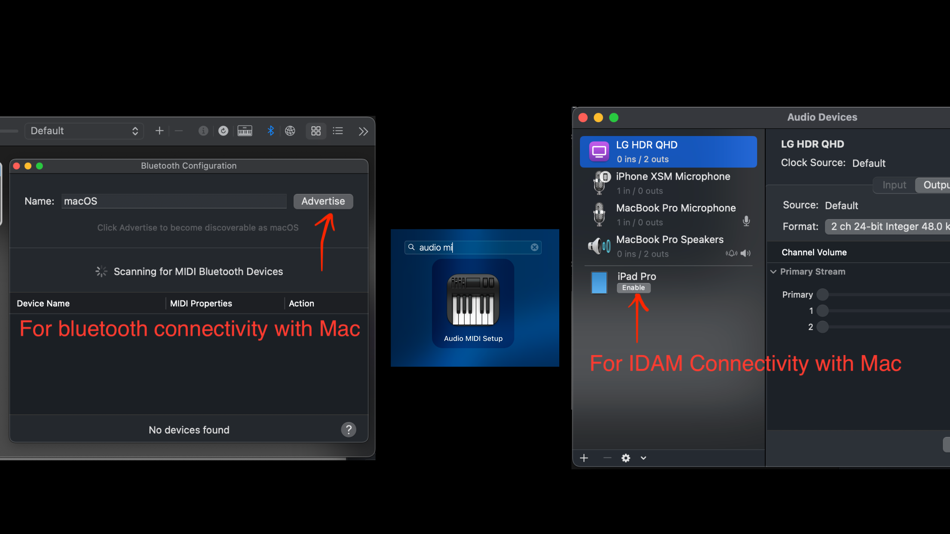Click the remove audio device minus button

(x=606, y=458)
